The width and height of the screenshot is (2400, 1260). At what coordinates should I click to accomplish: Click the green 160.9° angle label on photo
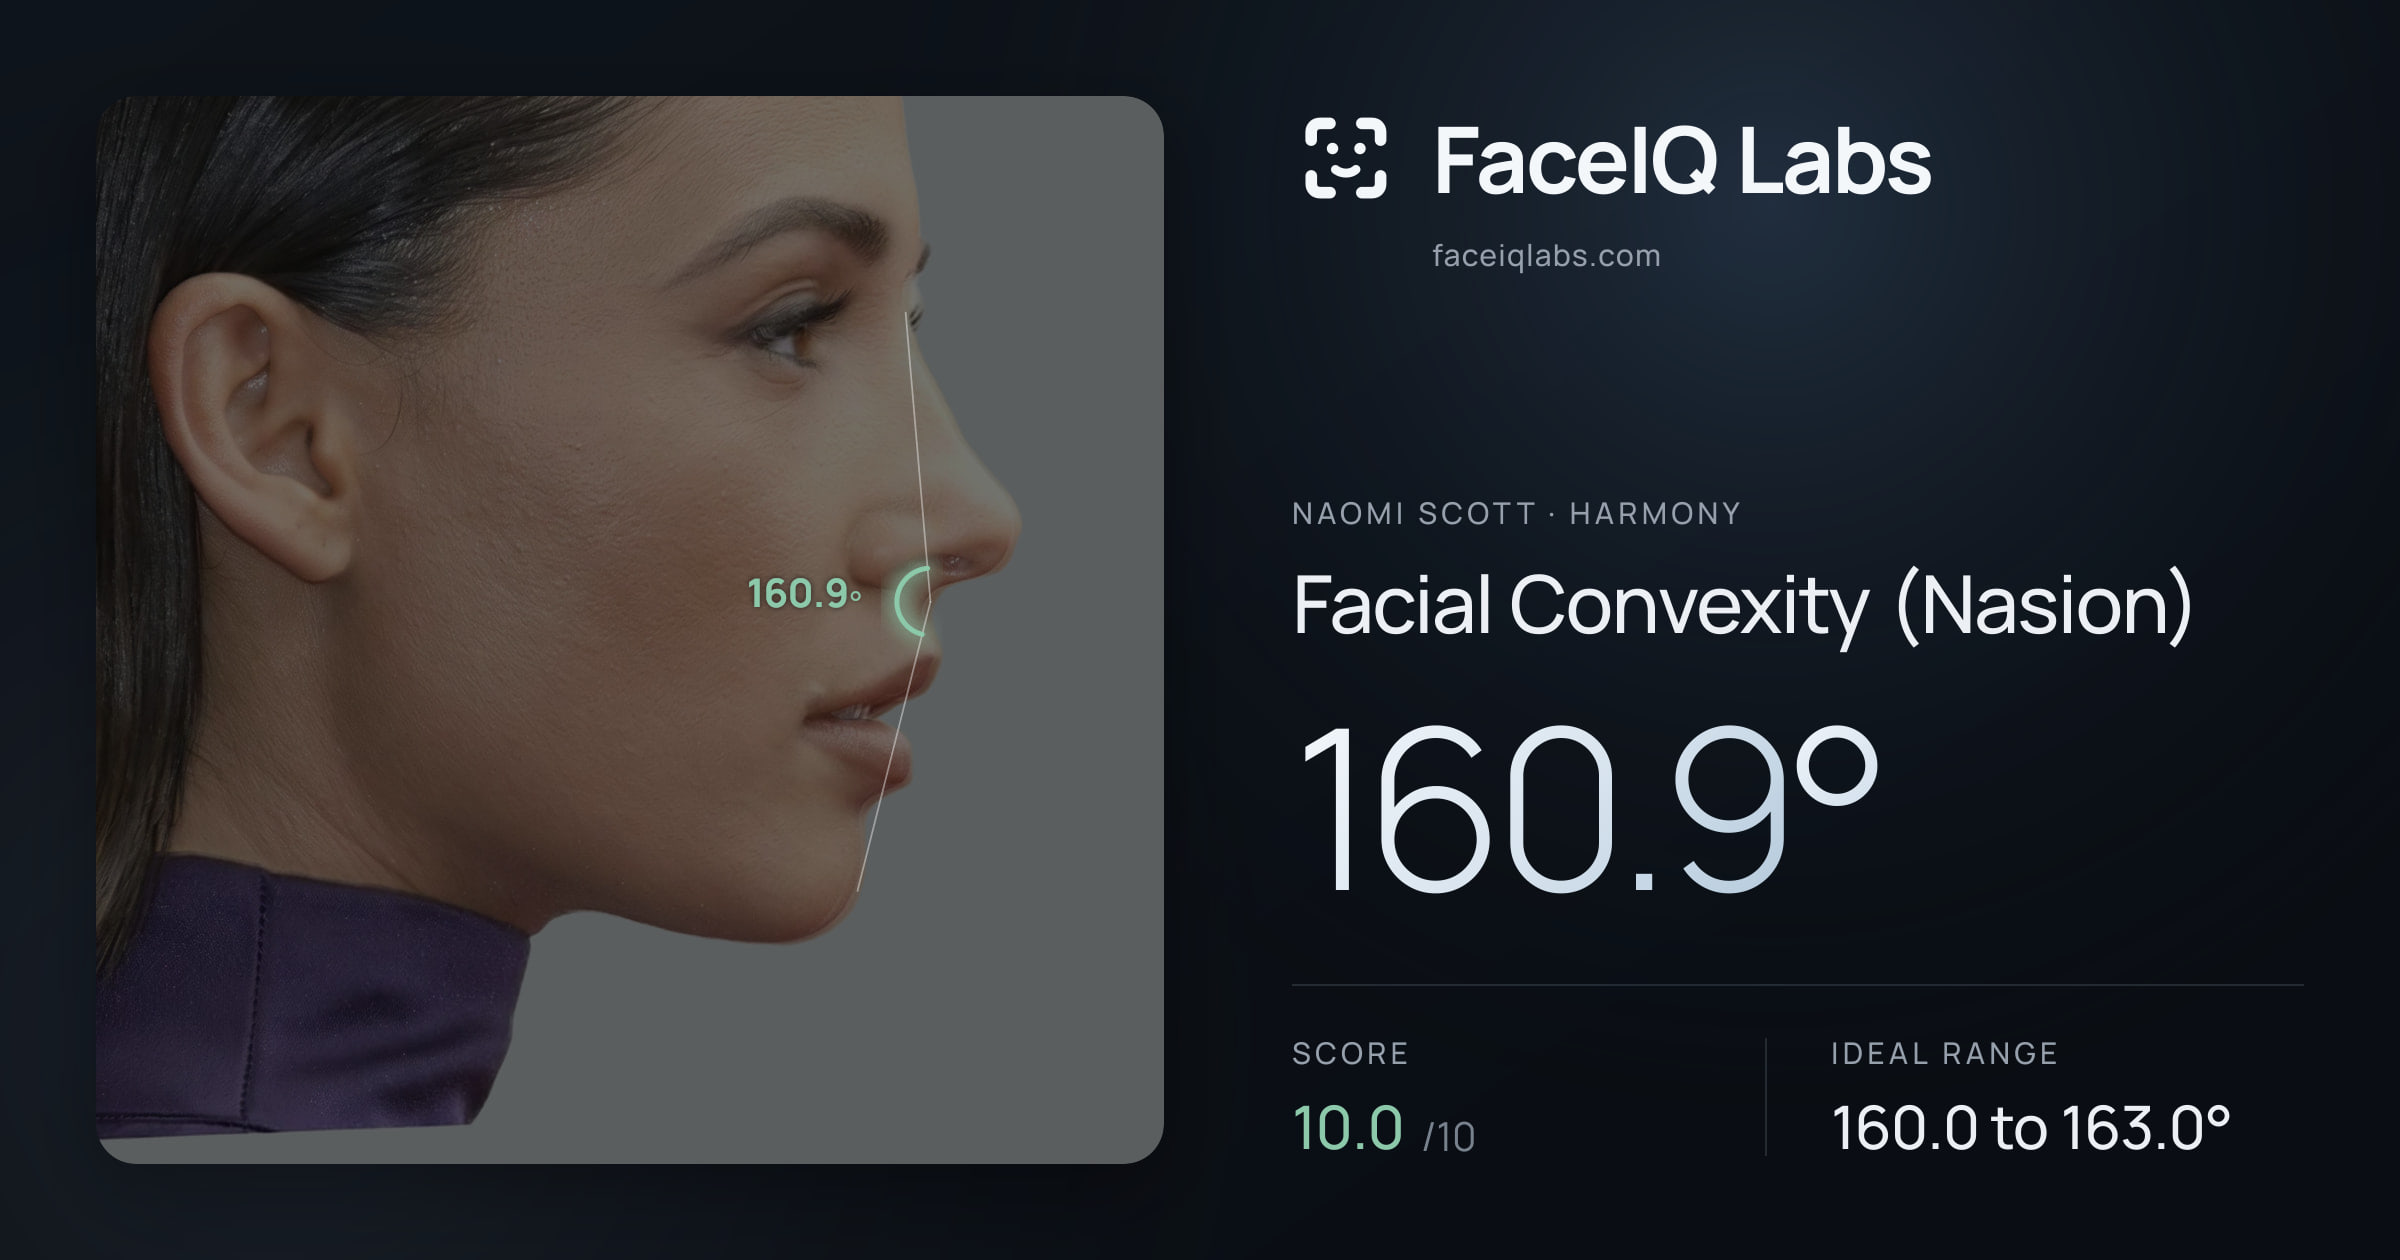point(804,594)
